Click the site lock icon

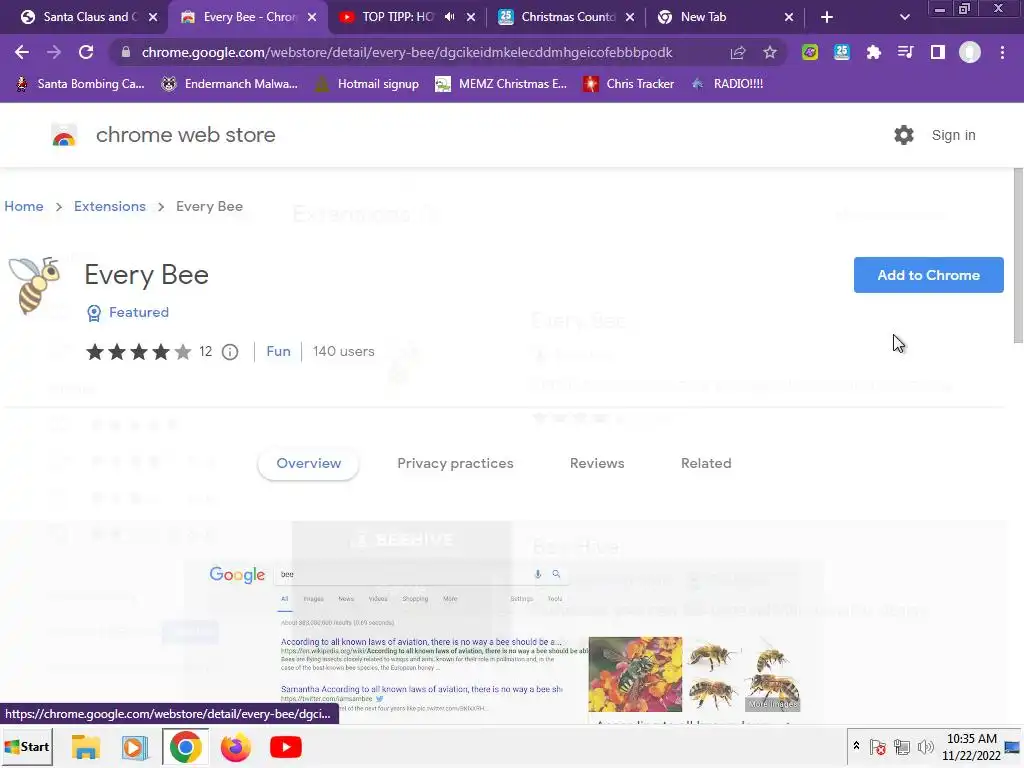coord(126,52)
